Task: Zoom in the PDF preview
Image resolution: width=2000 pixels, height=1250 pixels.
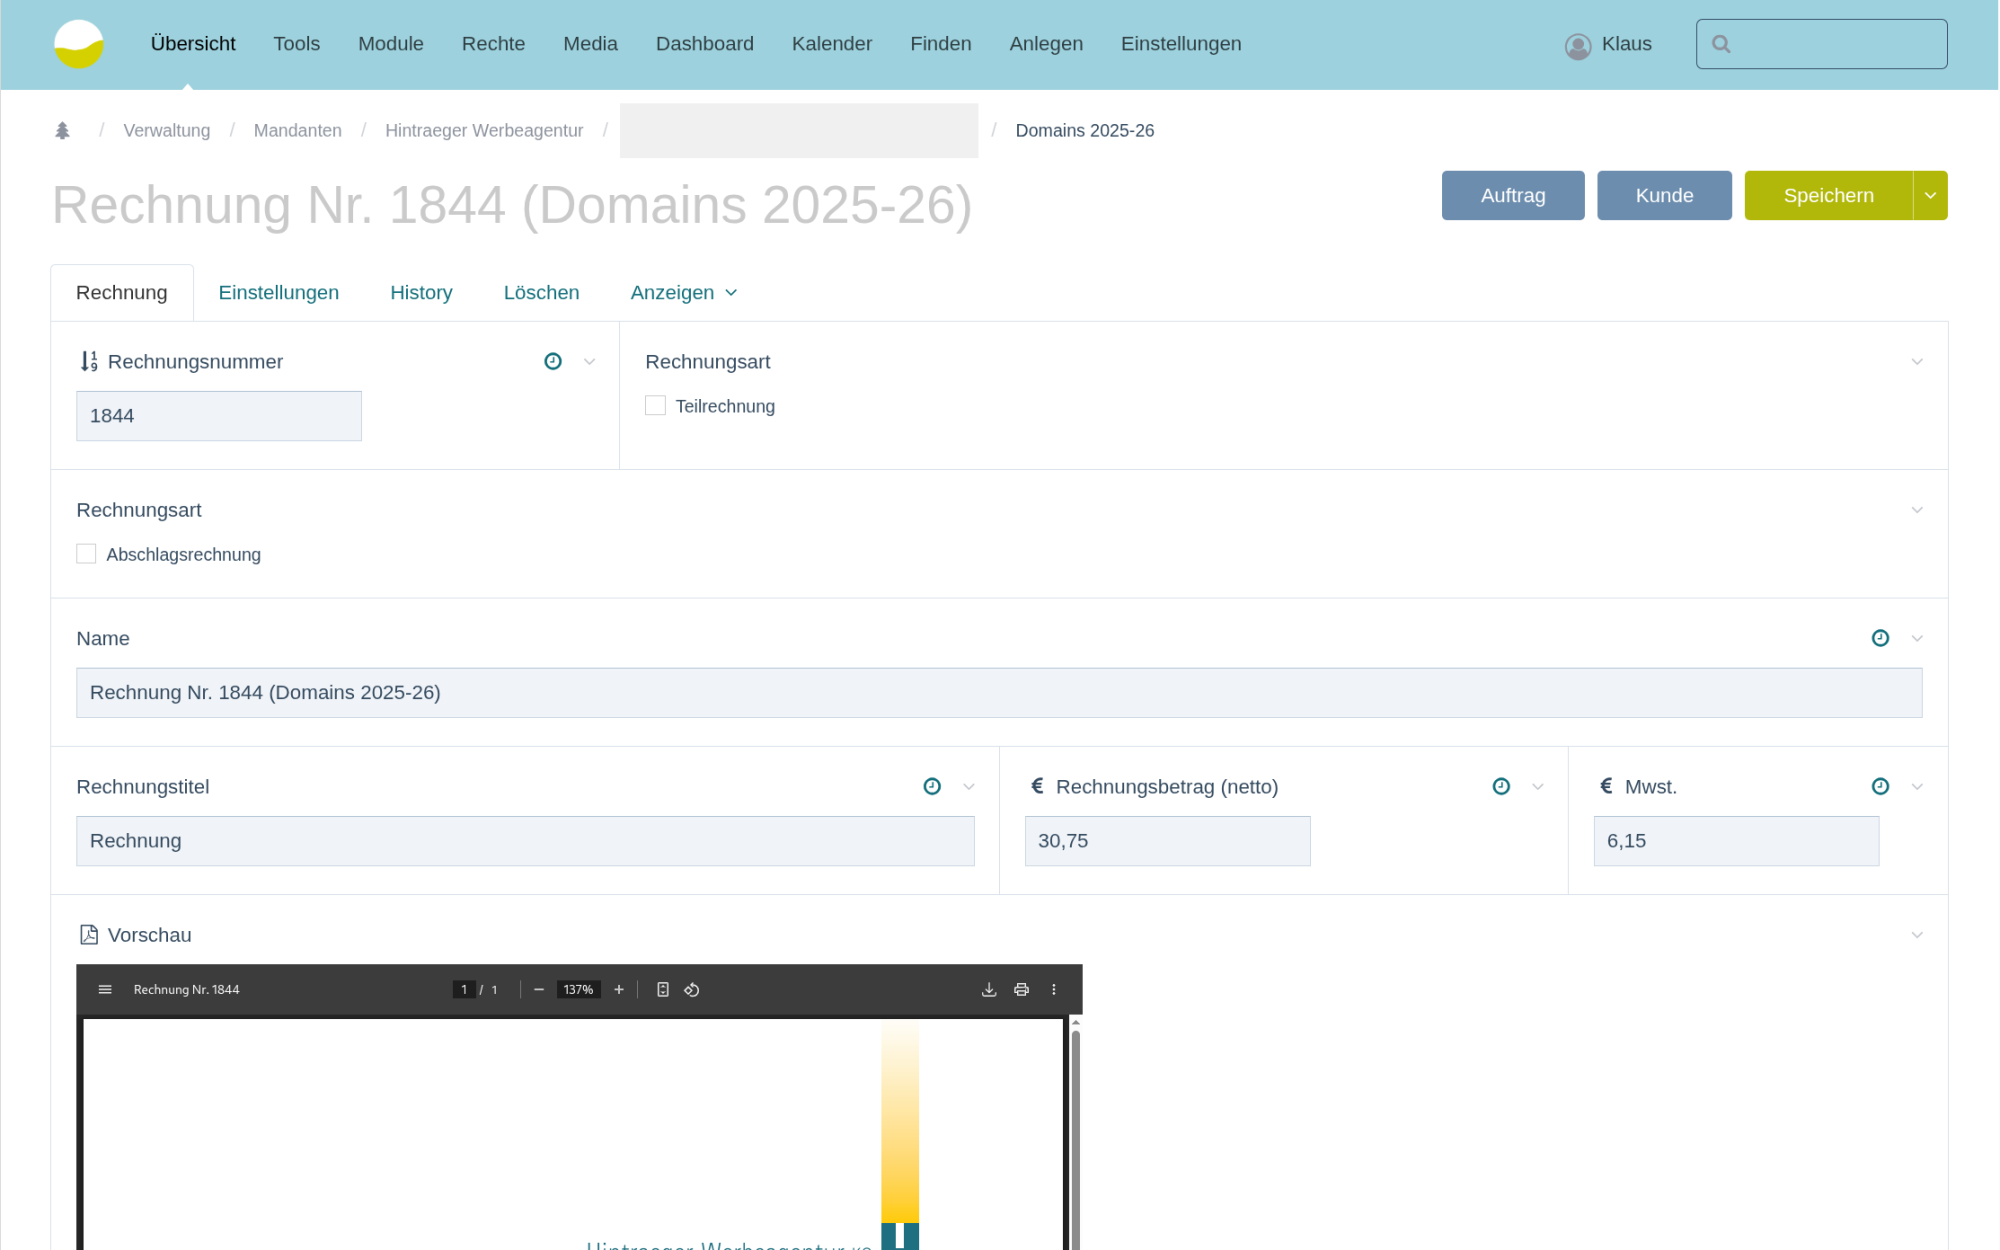Action: coord(619,990)
